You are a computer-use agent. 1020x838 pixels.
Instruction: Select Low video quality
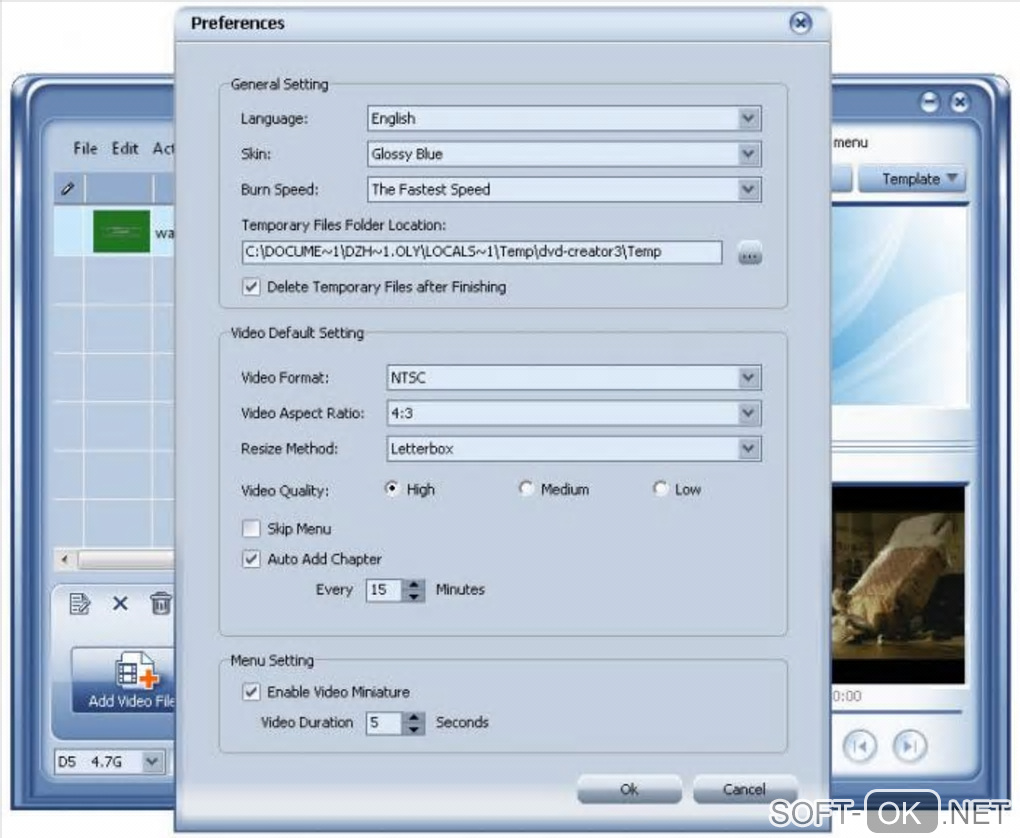pos(660,489)
